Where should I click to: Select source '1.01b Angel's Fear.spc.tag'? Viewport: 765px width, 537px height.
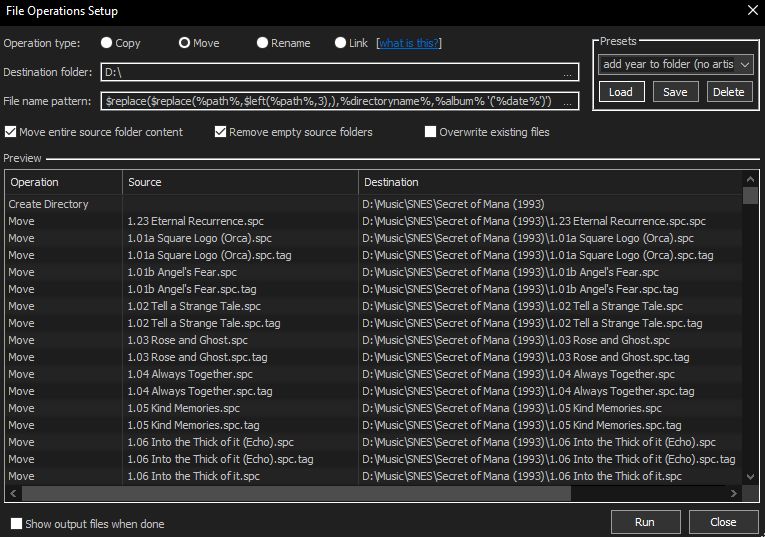[191, 290]
